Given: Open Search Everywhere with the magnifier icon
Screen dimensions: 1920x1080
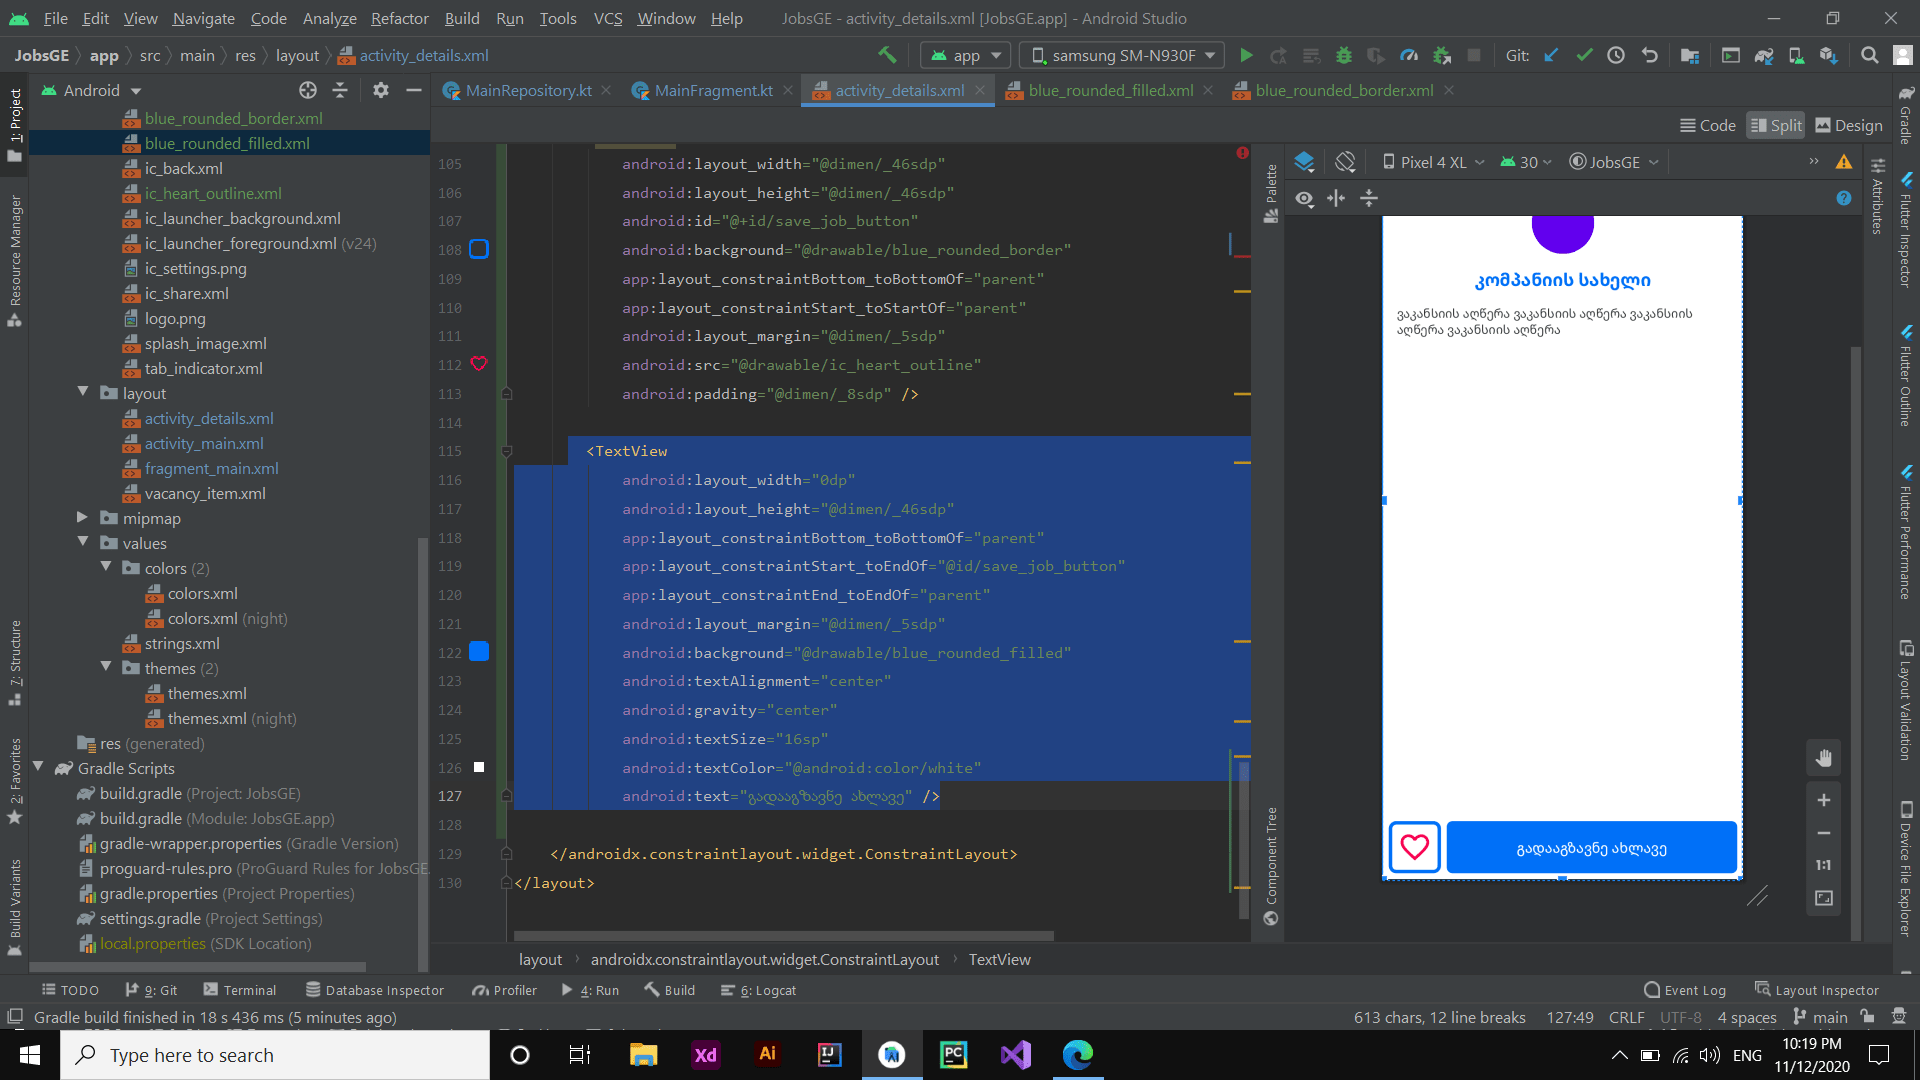Looking at the screenshot, I should (x=1869, y=55).
